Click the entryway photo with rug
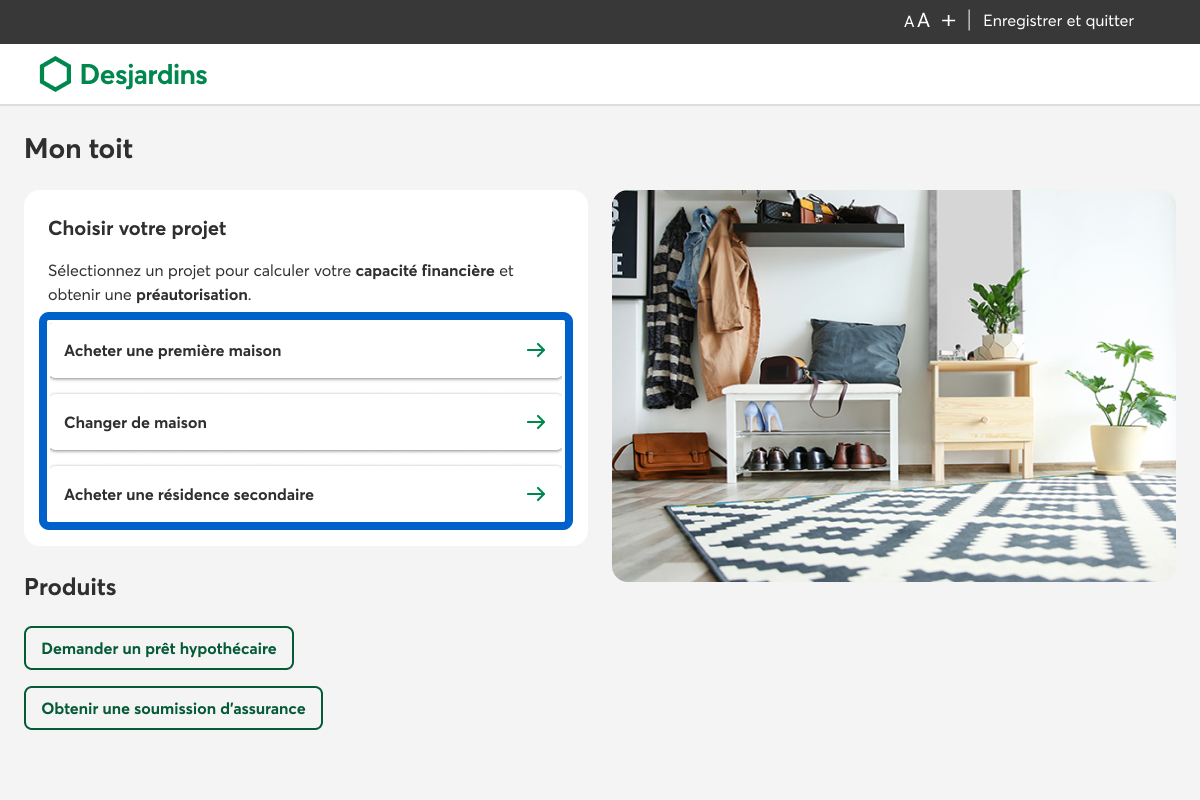This screenshot has height=800, width=1200. click(x=893, y=386)
